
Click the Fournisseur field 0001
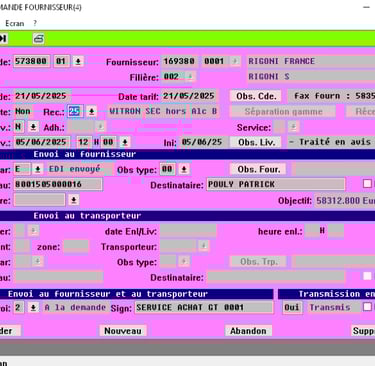click(x=215, y=61)
